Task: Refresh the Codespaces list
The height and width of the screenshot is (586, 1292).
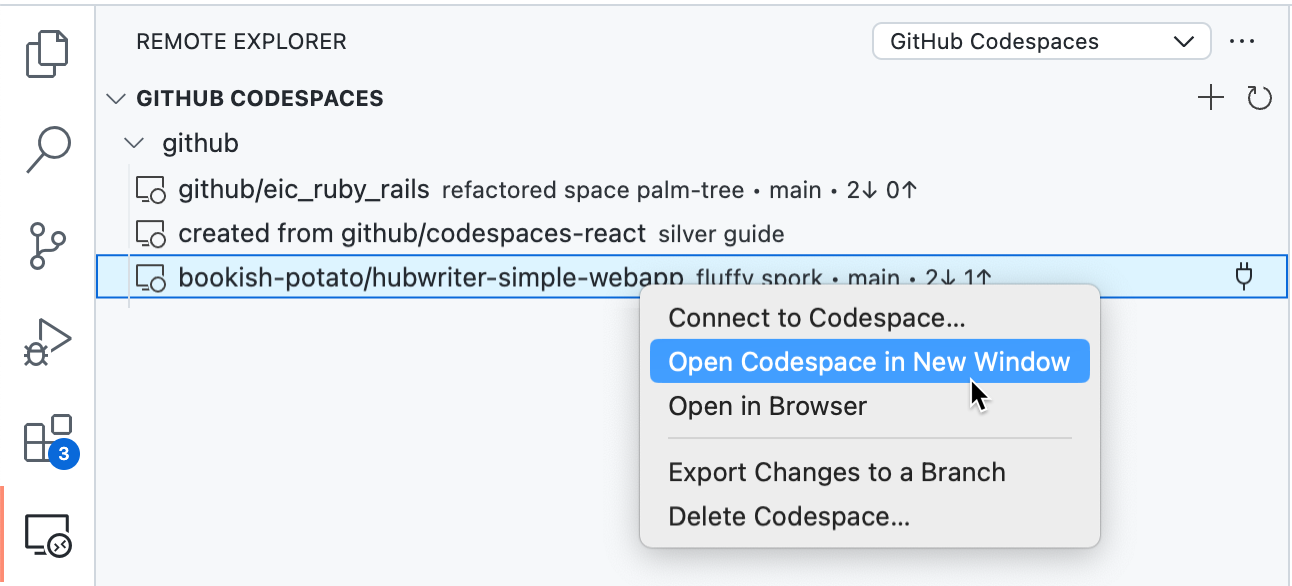Action: [1260, 97]
